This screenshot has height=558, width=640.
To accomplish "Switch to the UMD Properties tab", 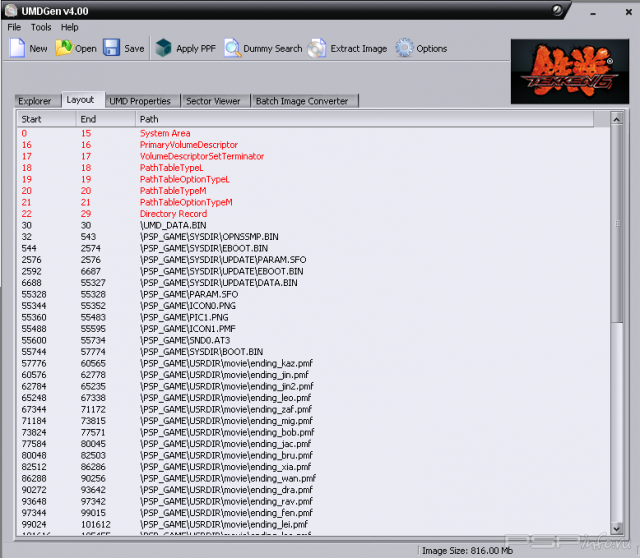I will (x=140, y=101).
